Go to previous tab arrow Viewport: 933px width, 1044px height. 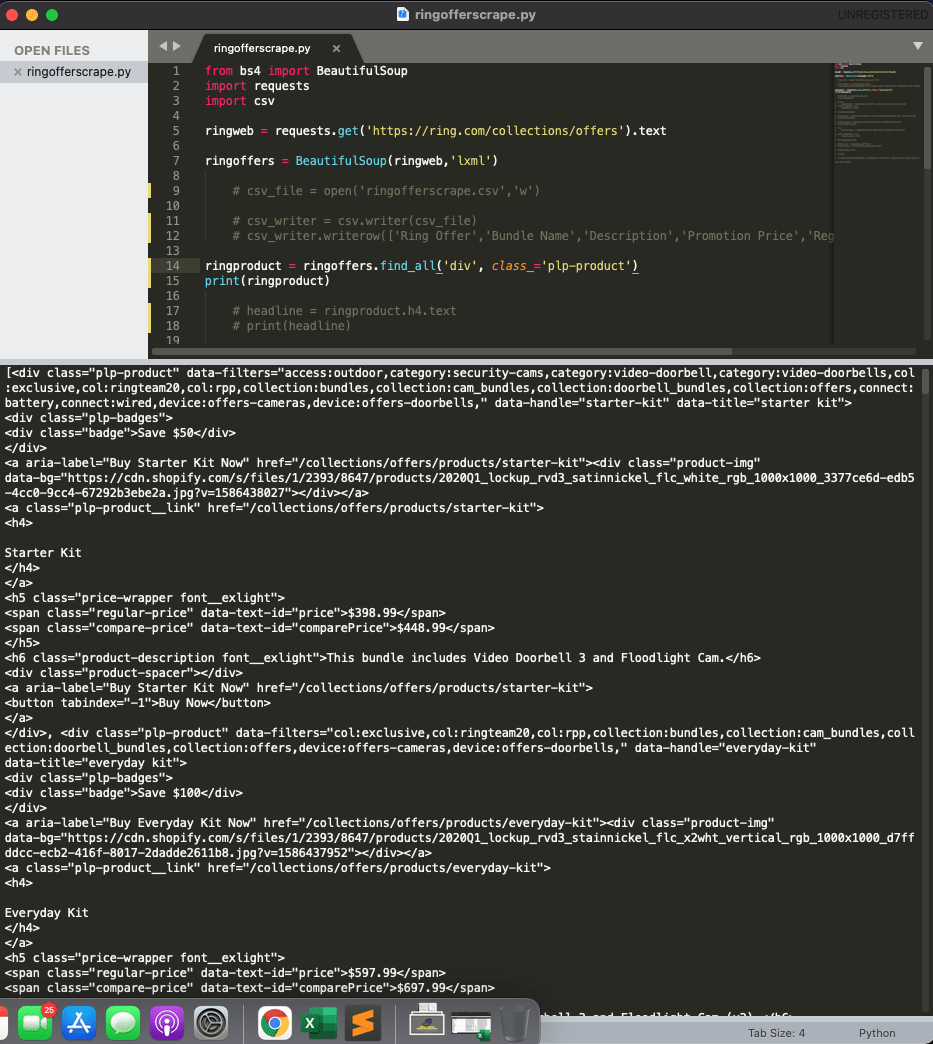pyautogui.click(x=163, y=46)
